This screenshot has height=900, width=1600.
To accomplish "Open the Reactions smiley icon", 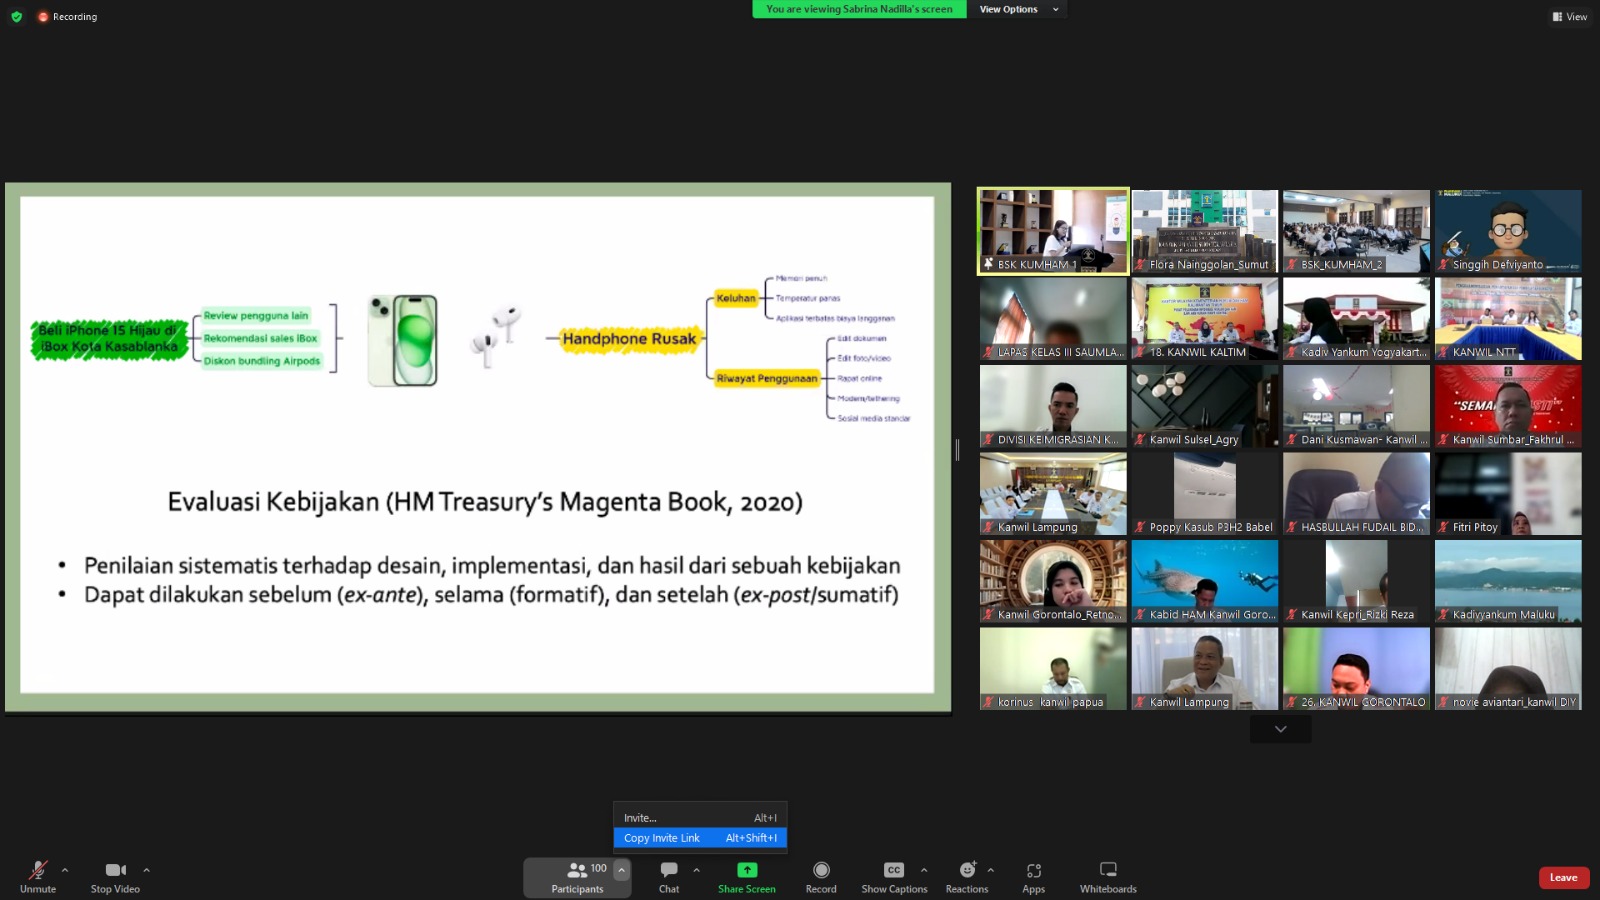I will click(x=967, y=870).
